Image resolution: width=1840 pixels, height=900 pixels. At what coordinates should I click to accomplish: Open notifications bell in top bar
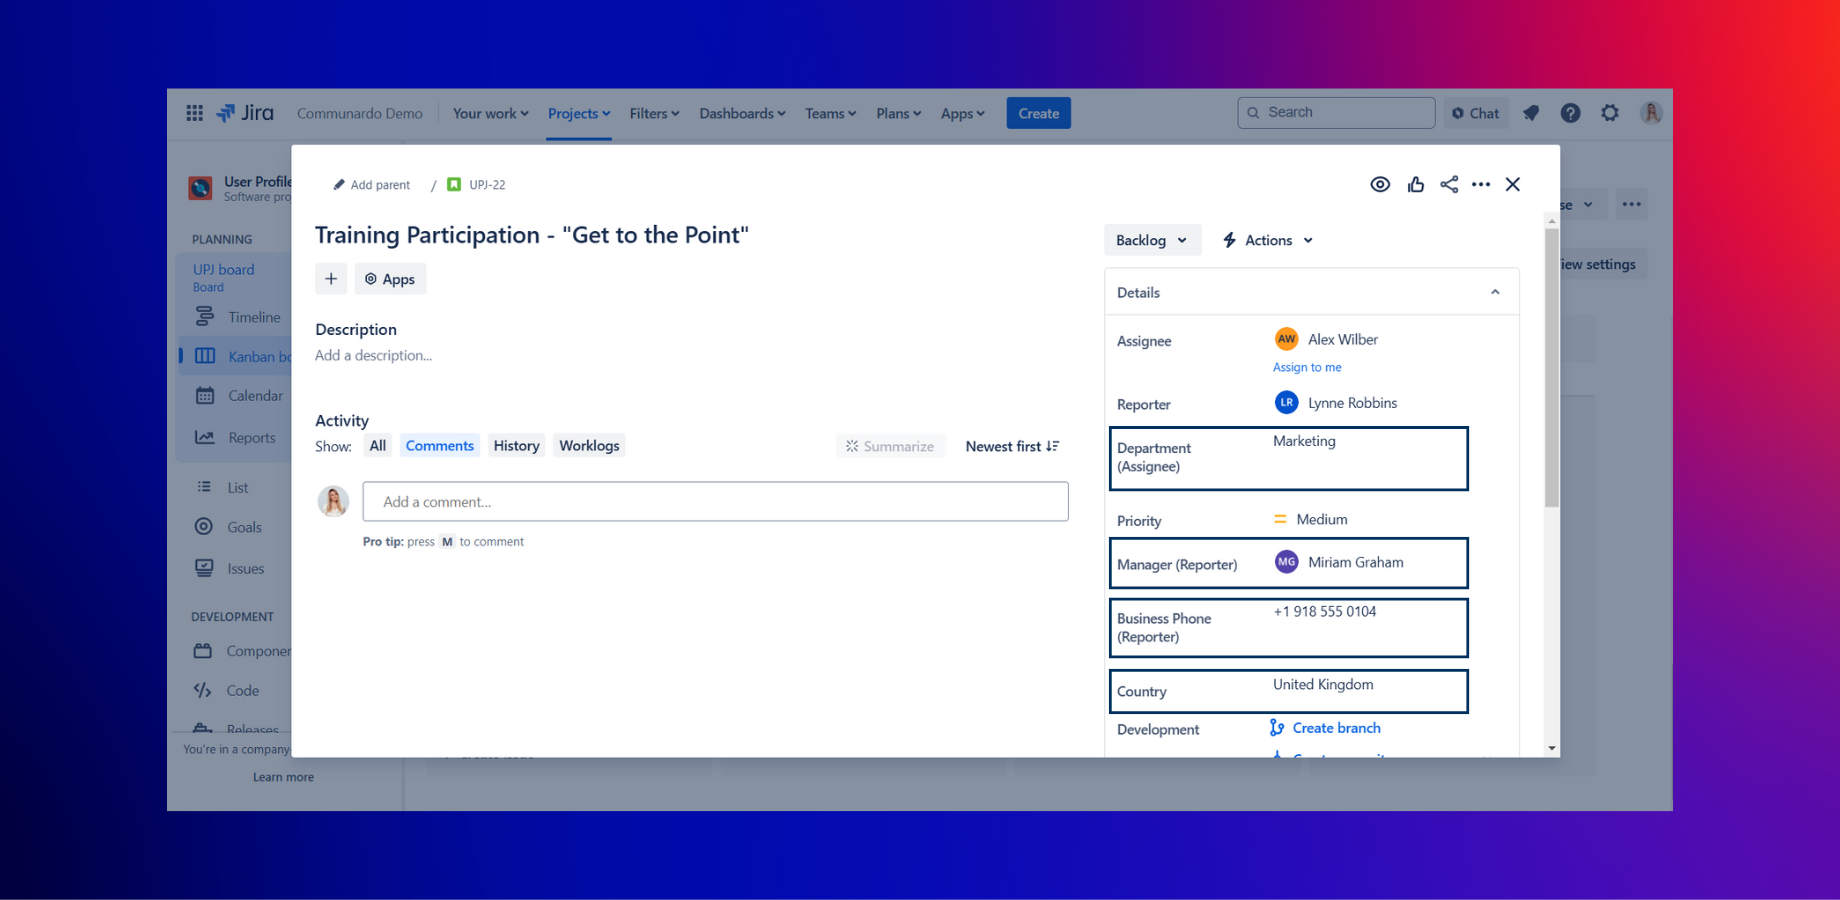point(1531,113)
